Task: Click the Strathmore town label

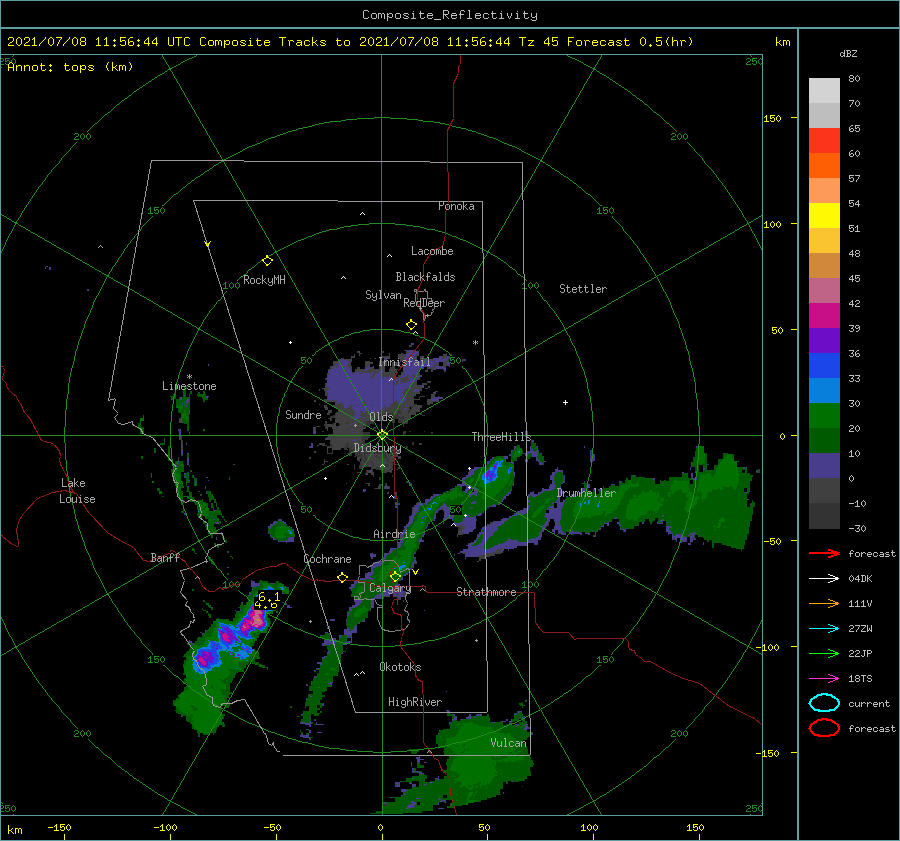Action: click(486, 592)
